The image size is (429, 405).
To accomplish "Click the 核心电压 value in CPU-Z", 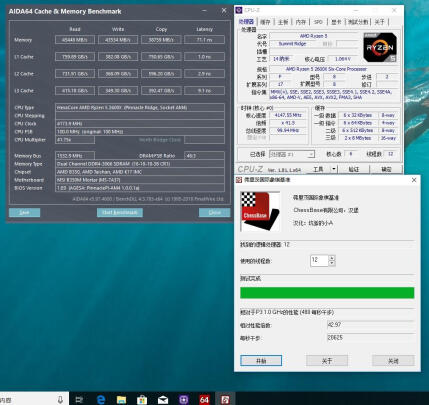I will point(343,59).
